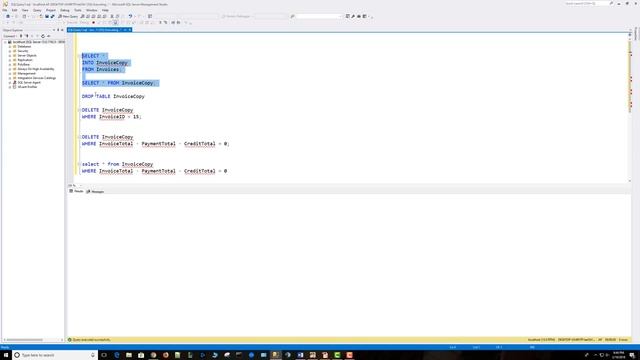Viewport: 640px width, 360px height.
Task: Open the Edit menu
Action: (14, 10)
